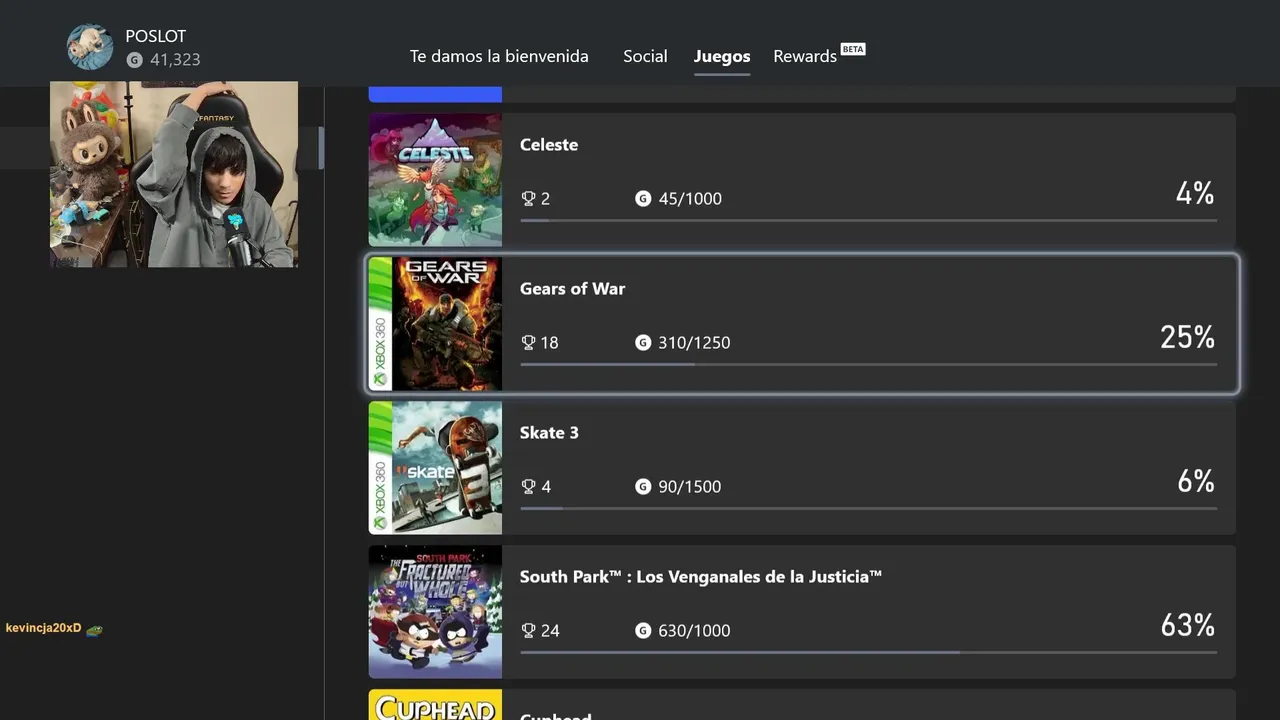Click the trophy icon in Gears of War row
This screenshot has width=1280, height=720.
click(x=528, y=342)
